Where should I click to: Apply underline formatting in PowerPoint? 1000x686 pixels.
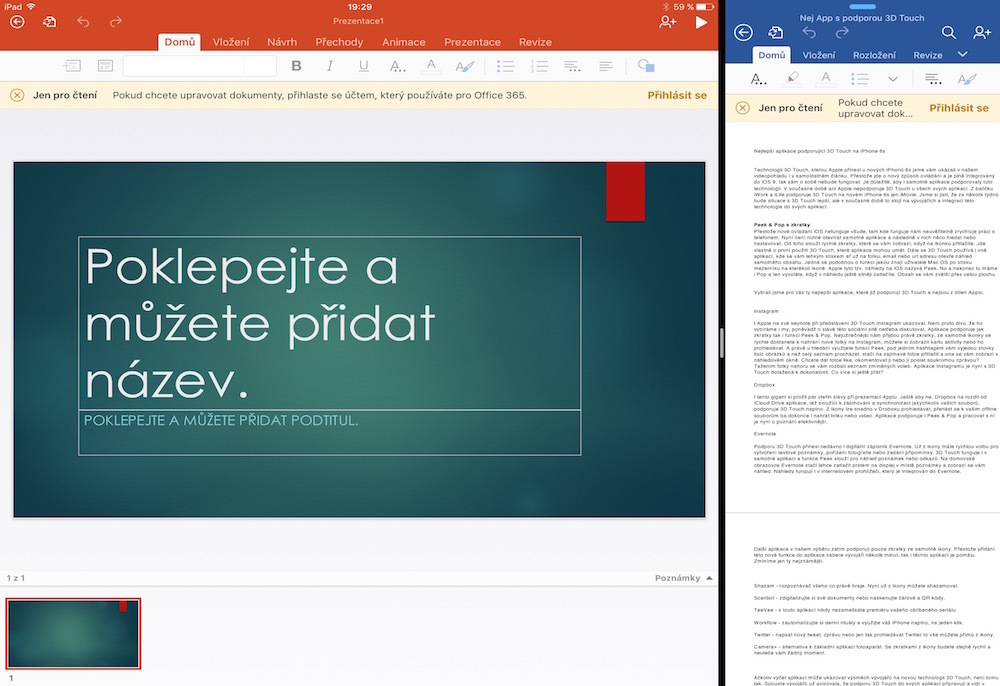click(x=362, y=64)
